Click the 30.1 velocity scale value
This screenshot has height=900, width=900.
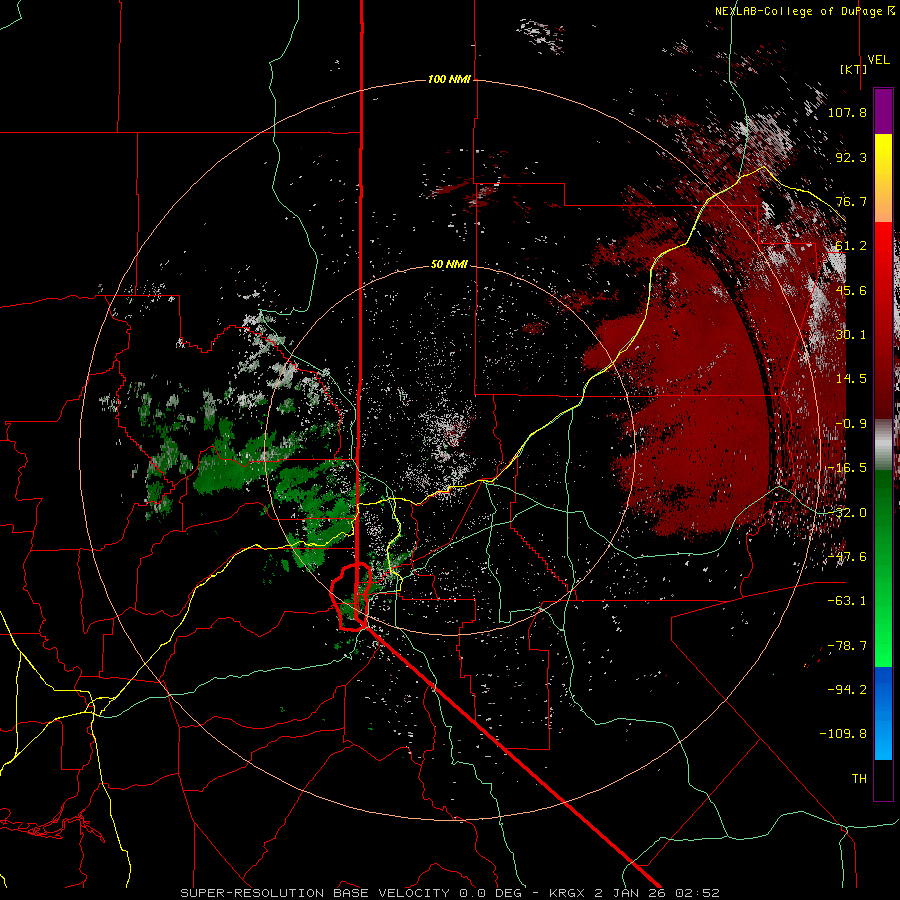(851, 335)
